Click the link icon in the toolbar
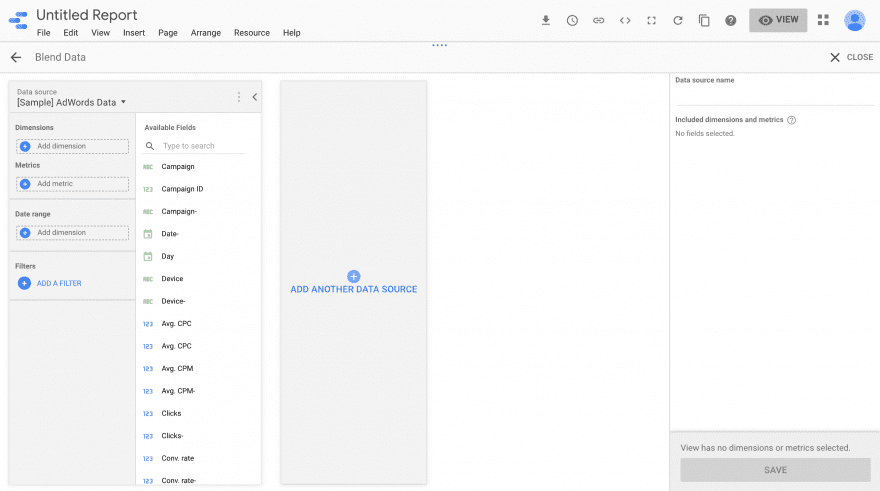This screenshot has width=880, height=491. point(598,21)
